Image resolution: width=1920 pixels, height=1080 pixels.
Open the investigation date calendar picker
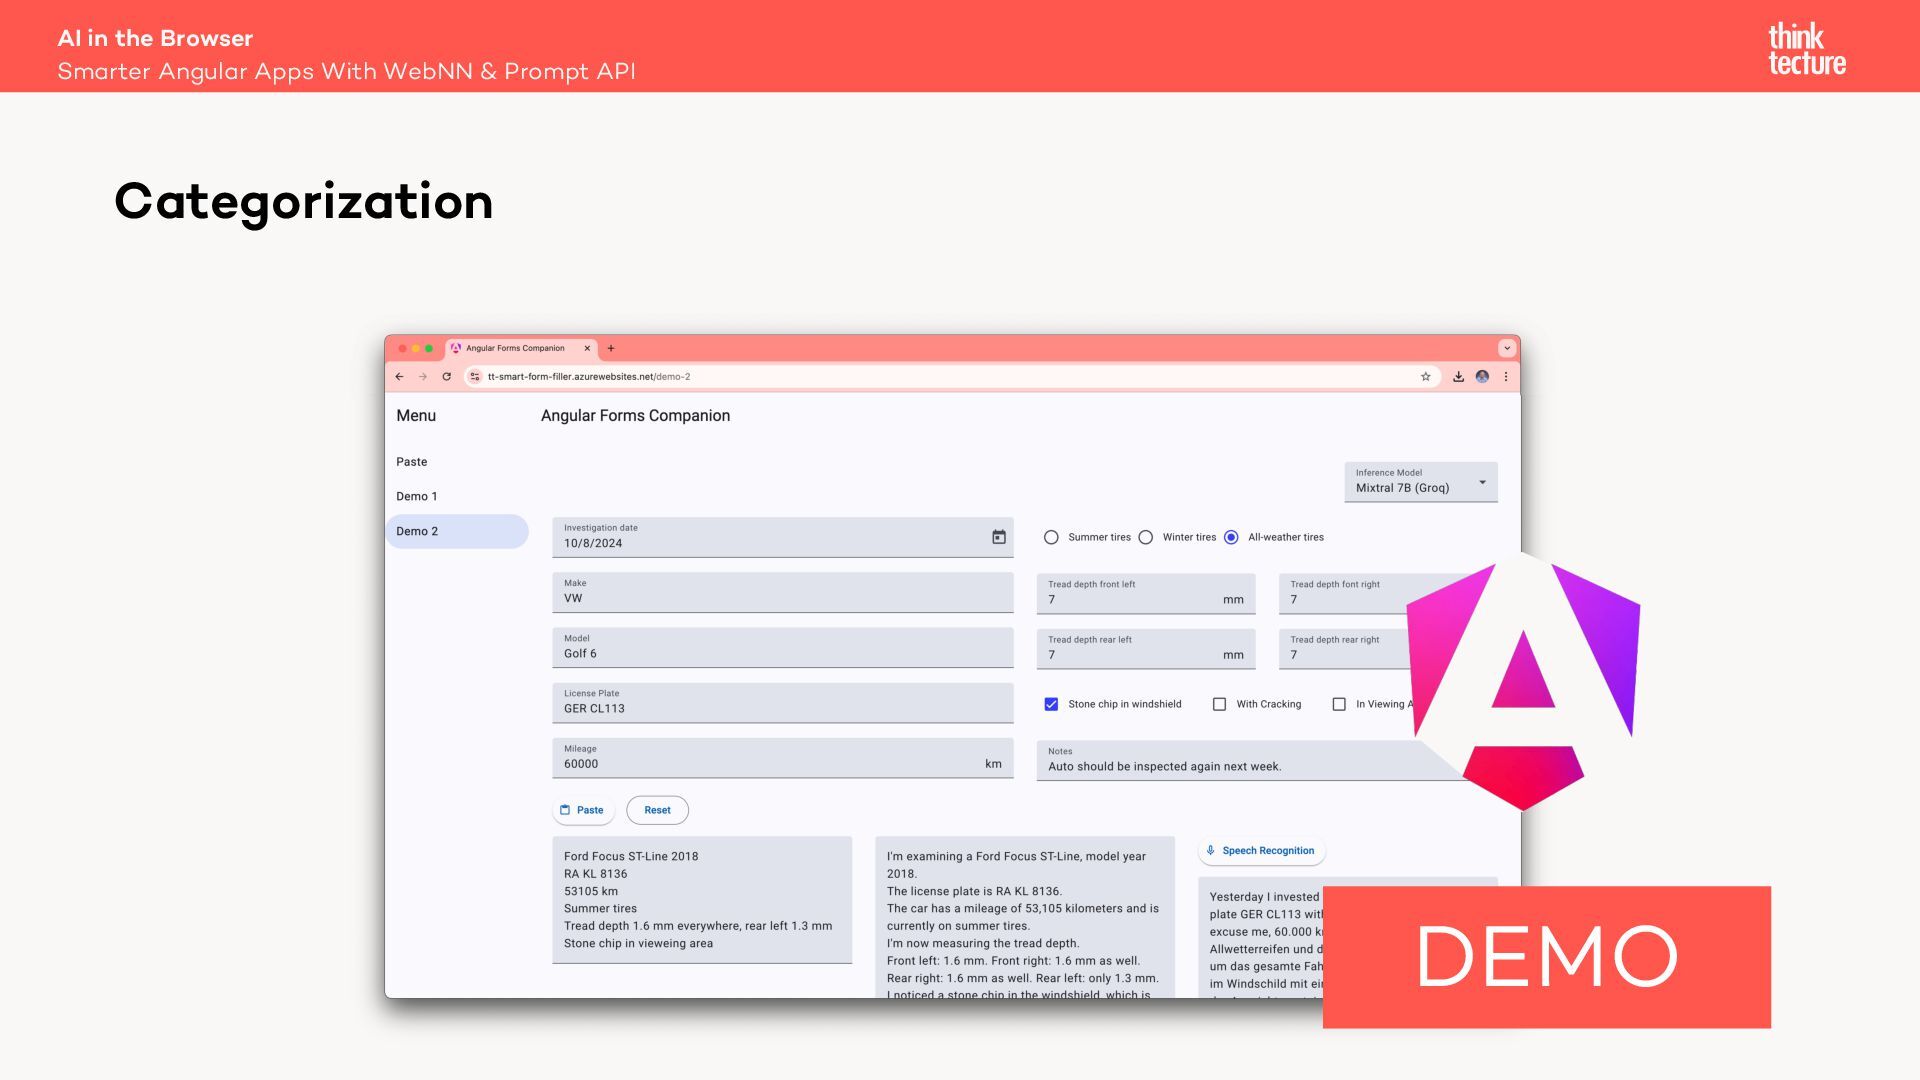point(998,537)
